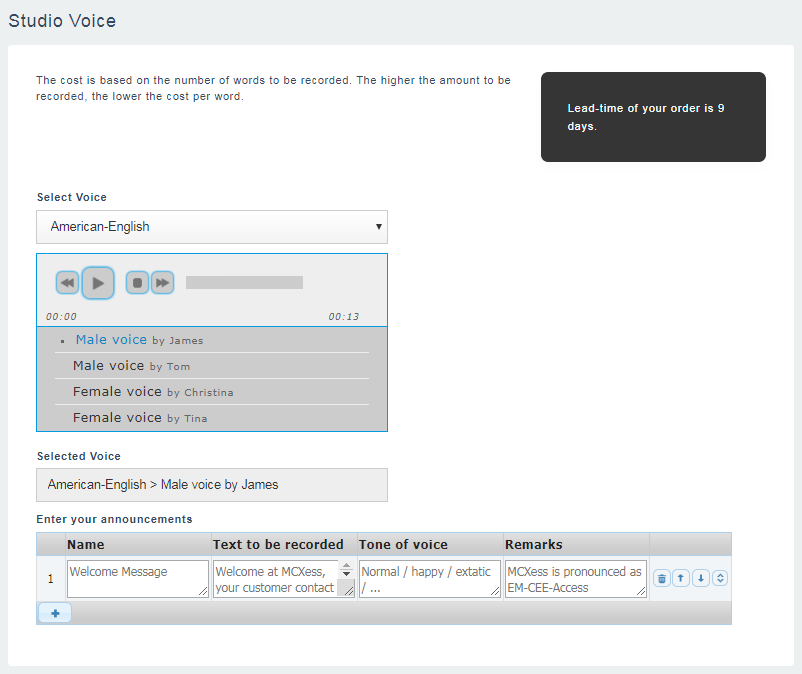Image resolution: width=802 pixels, height=674 pixels.
Task: Click the Selected Voice read-only field
Action: tap(212, 485)
